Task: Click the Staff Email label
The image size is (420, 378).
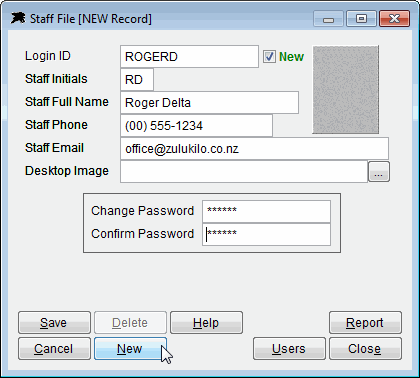Action: point(54,148)
